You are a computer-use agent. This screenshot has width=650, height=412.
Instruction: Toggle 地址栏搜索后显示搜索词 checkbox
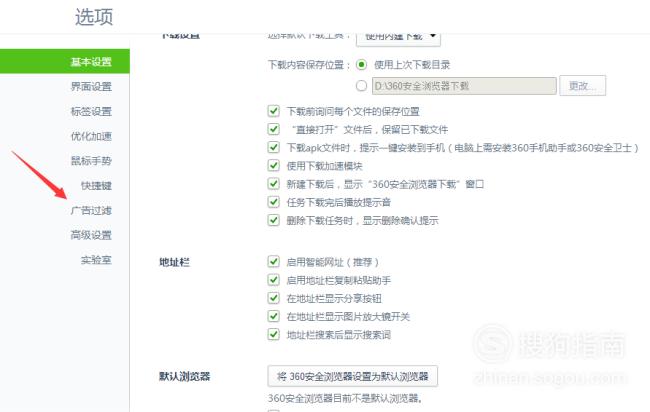(x=274, y=334)
